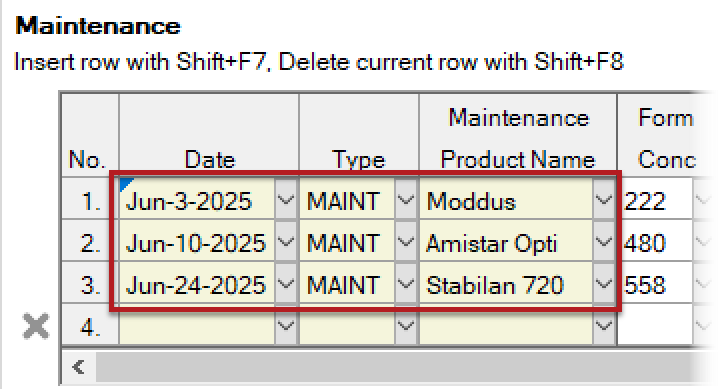
Task: Expand the Type dropdown for row 1
Action: (406, 200)
